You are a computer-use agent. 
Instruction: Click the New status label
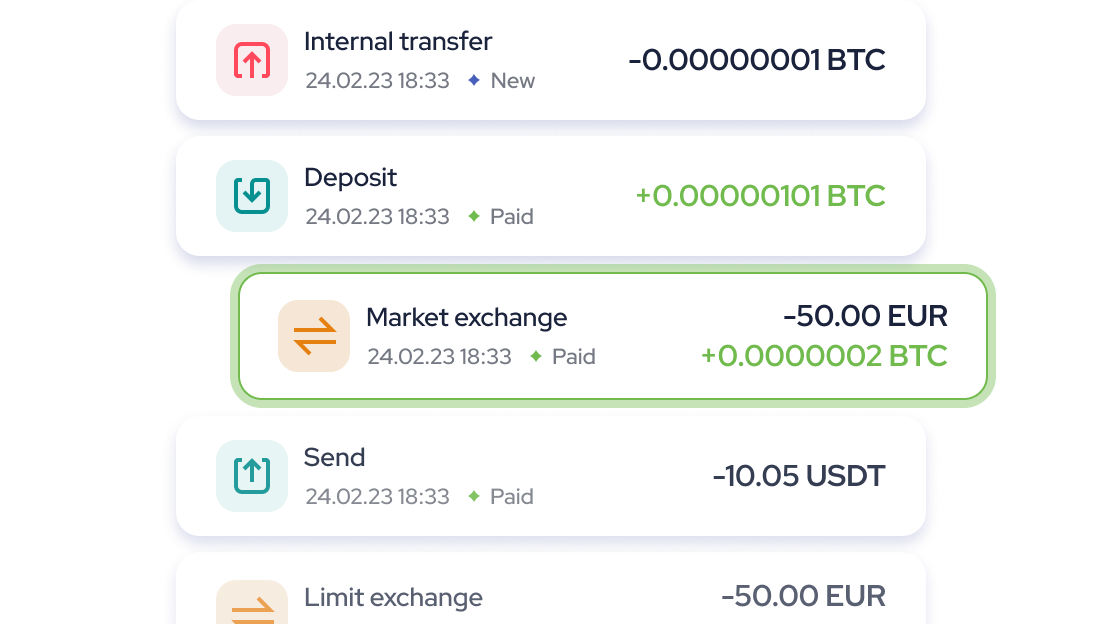coord(513,81)
